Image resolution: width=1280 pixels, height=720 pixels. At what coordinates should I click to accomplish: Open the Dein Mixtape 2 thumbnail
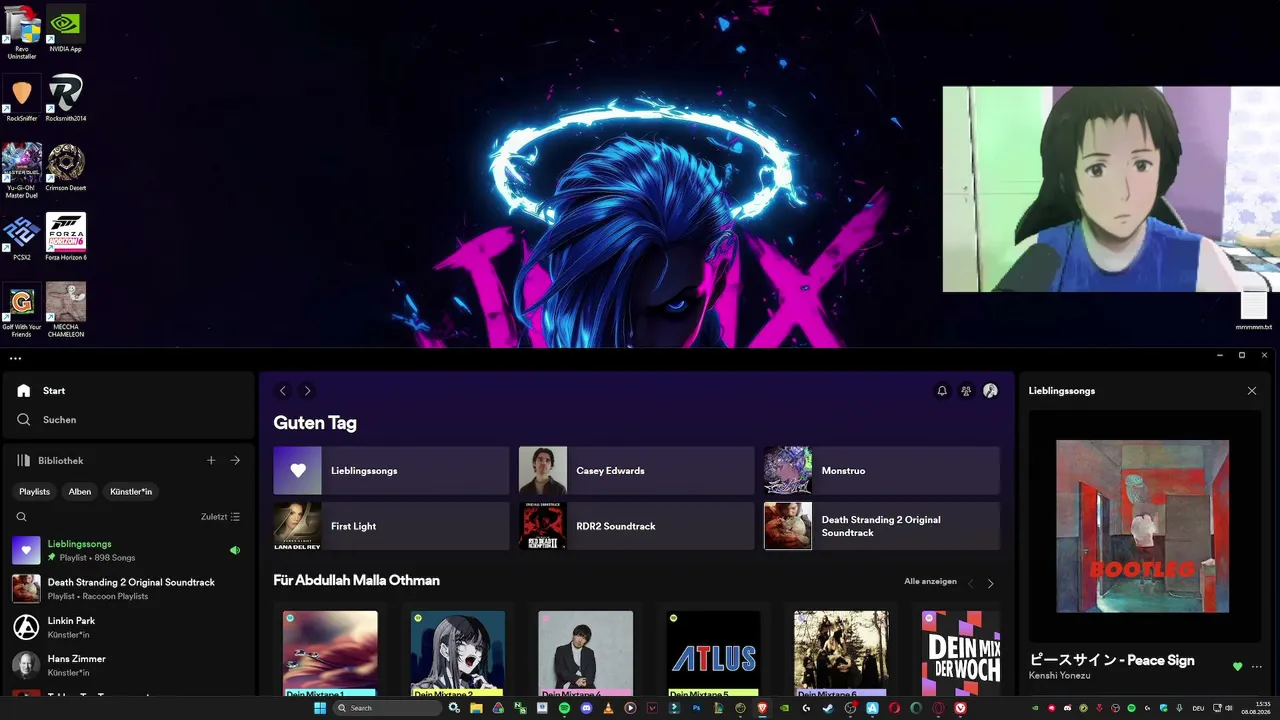coord(458,653)
